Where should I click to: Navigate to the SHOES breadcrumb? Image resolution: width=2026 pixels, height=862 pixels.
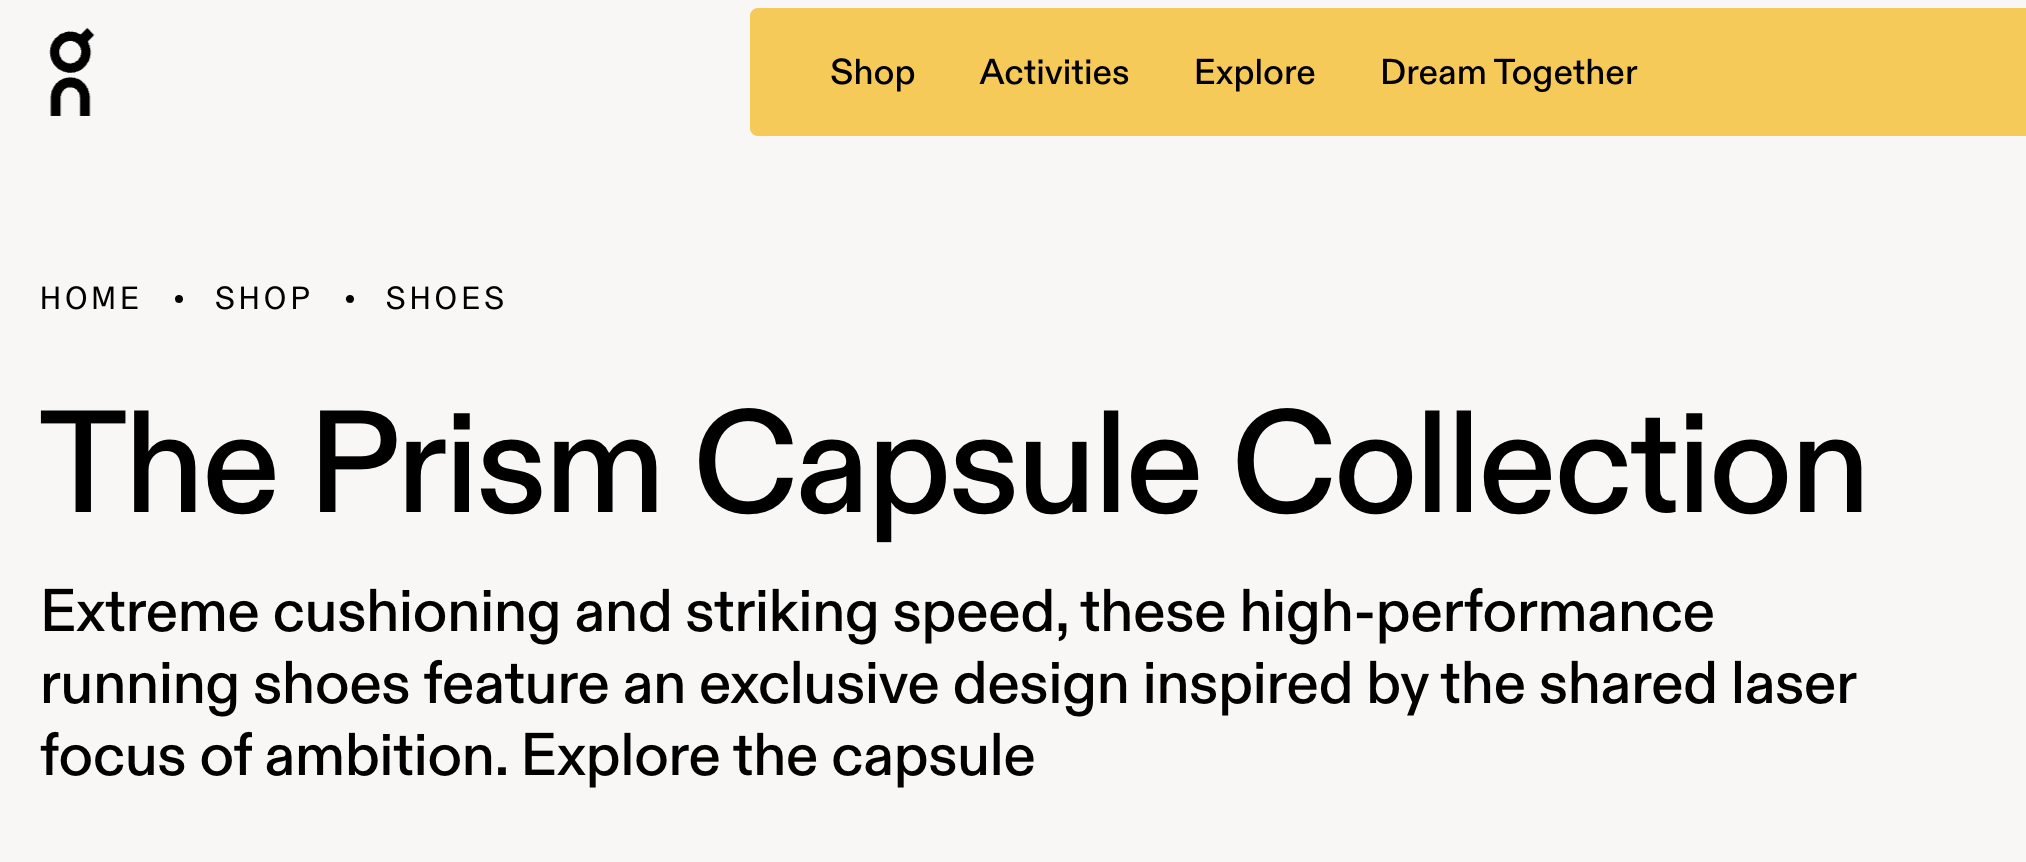(446, 299)
